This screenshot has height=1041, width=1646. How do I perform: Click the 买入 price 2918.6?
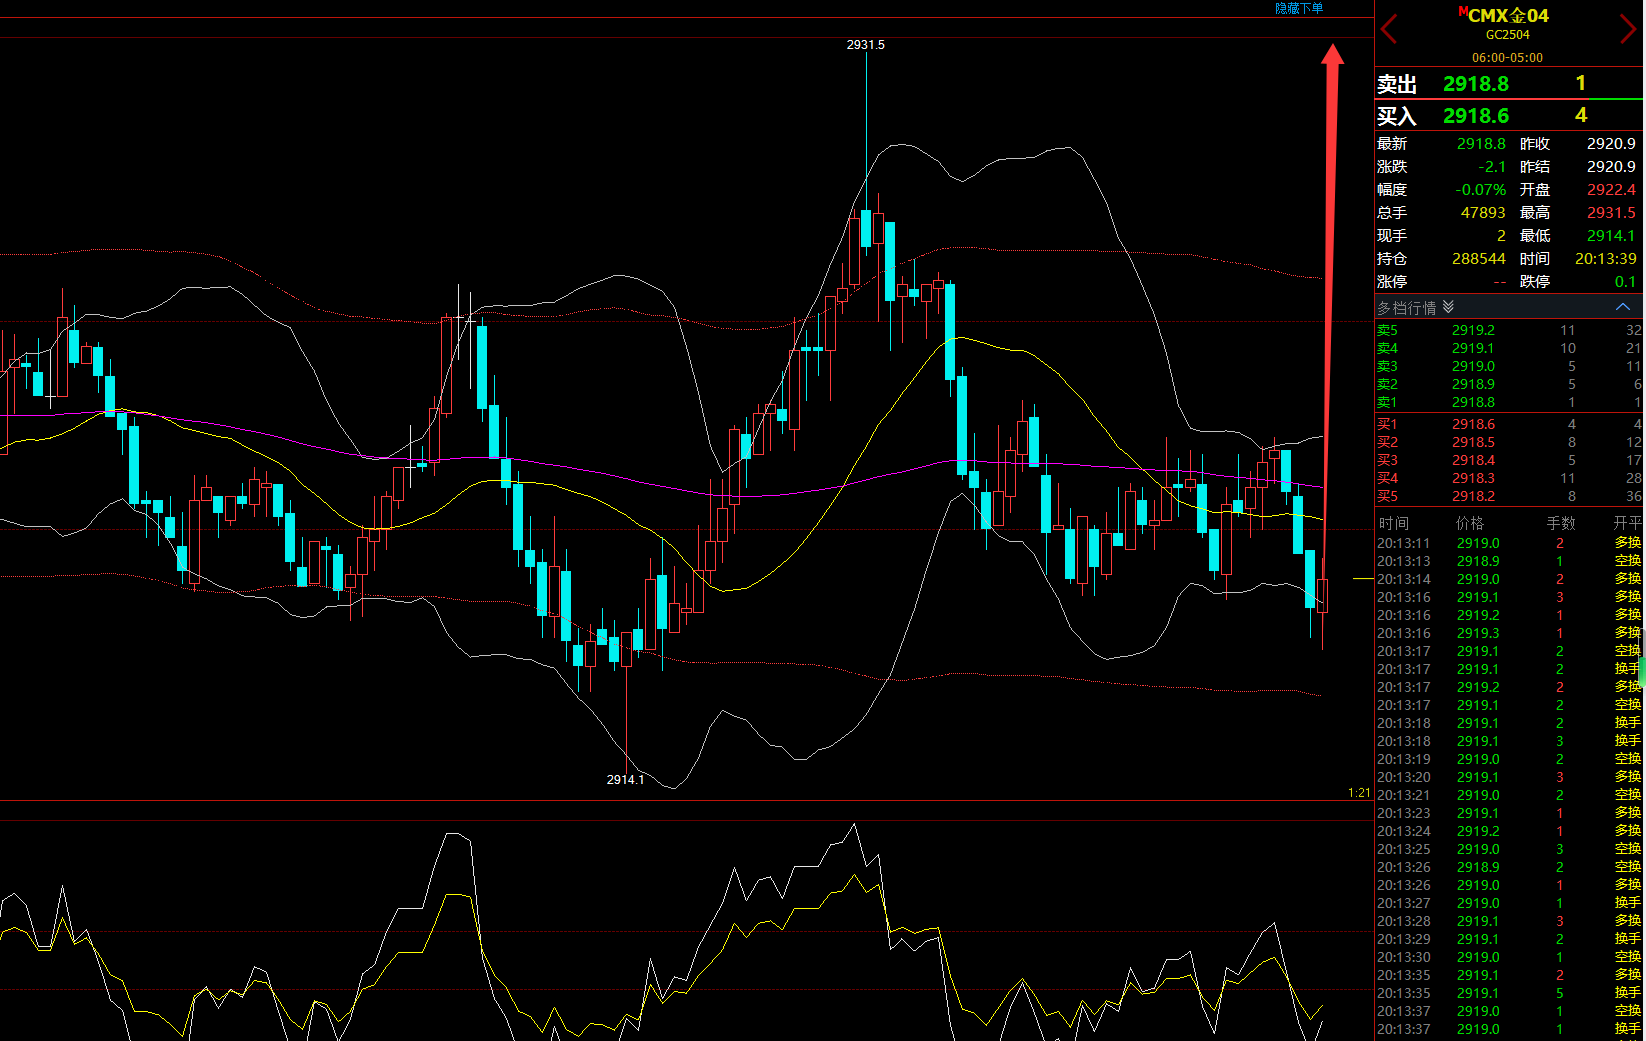pyautogui.click(x=1475, y=116)
